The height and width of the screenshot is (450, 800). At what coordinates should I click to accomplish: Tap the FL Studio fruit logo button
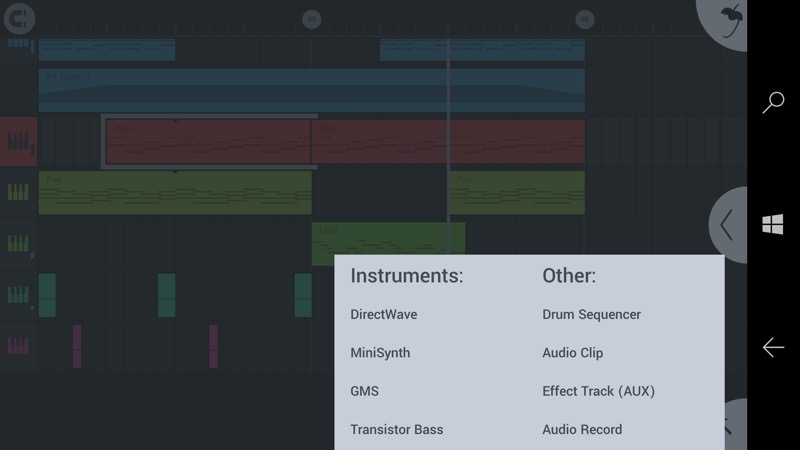pyautogui.click(x=724, y=21)
